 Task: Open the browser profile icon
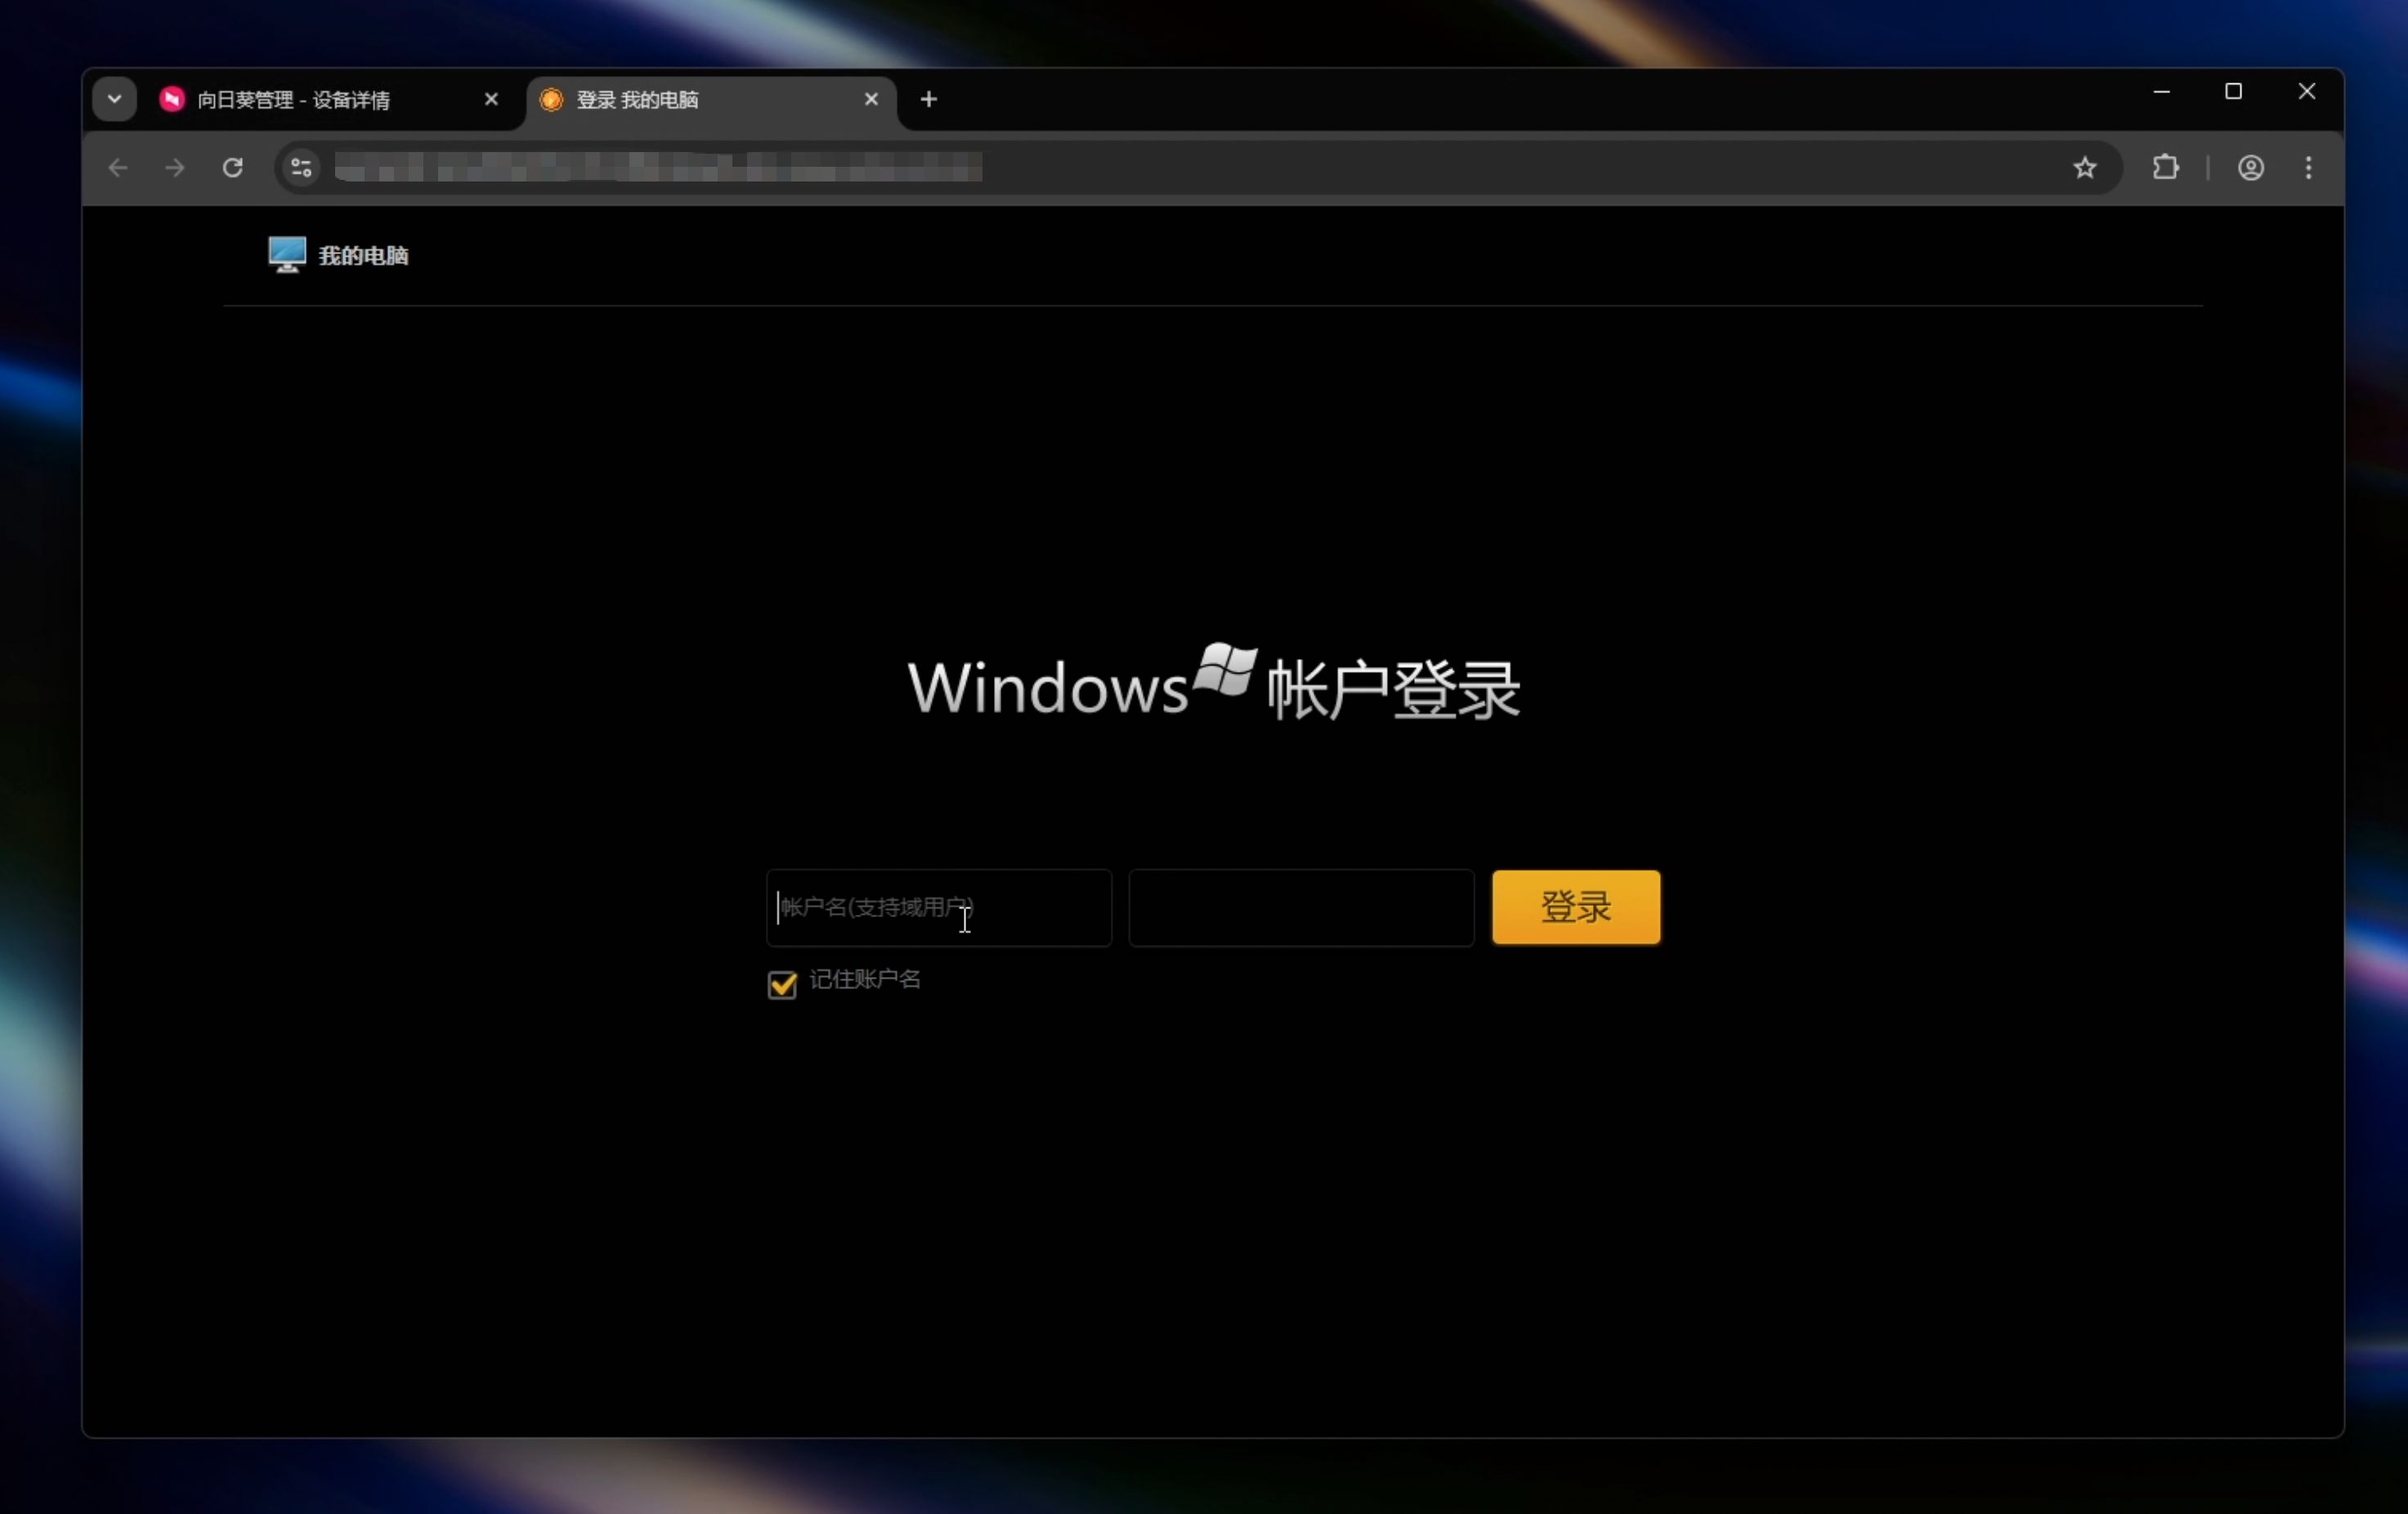point(2250,168)
